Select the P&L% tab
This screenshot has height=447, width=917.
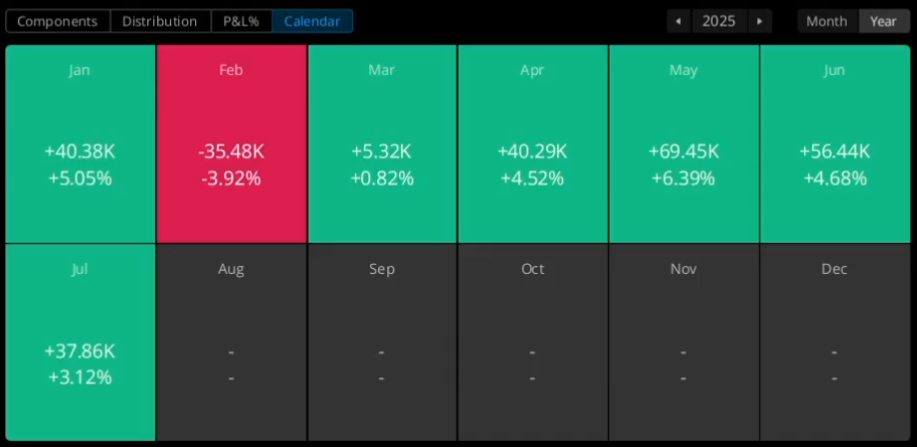click(241, 21)
